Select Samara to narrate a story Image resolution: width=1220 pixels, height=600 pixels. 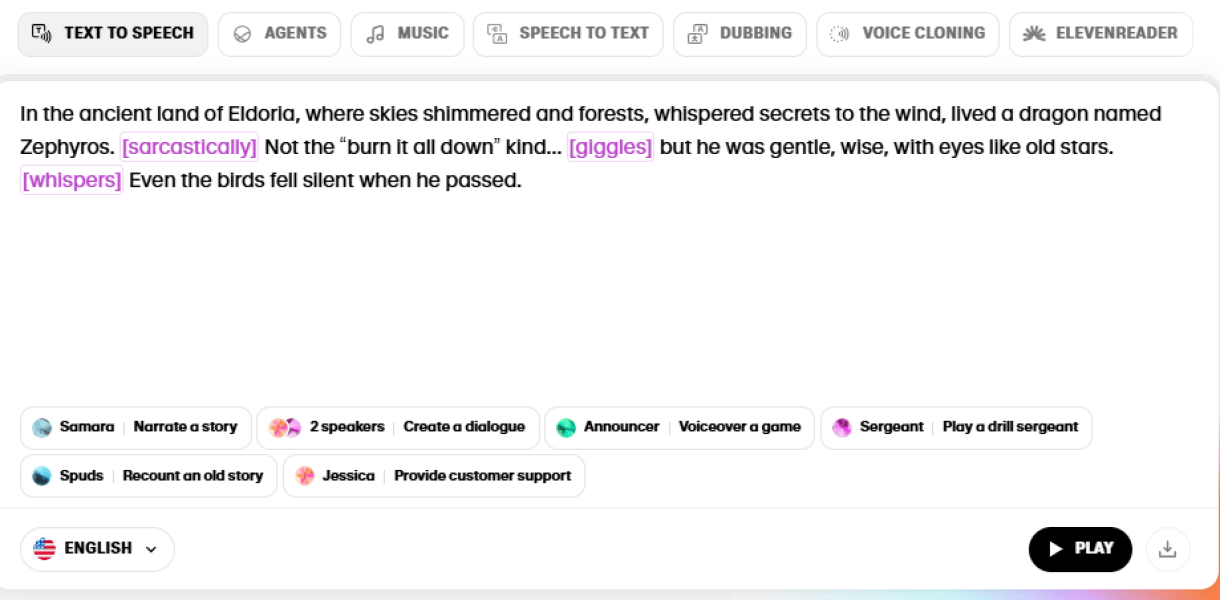(x=135, y=427)
